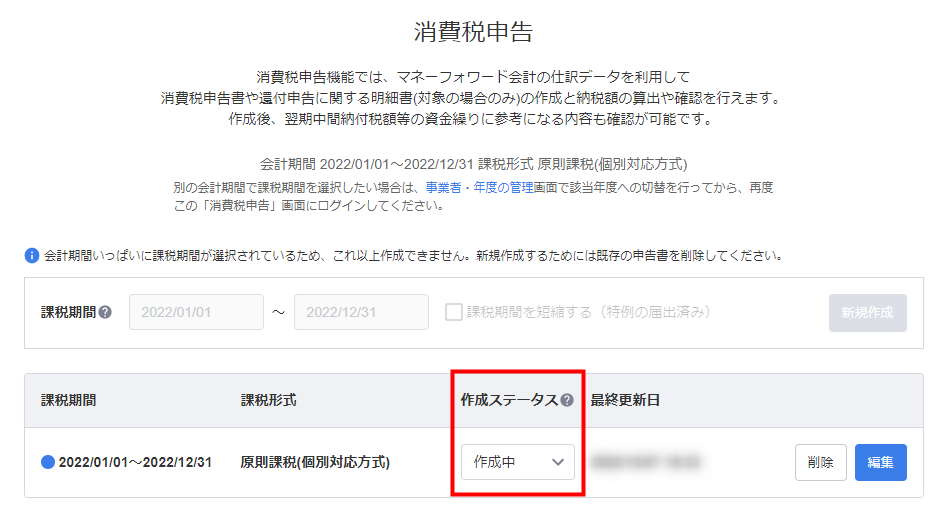The height and width of the screenshot is (521, 946).
Task: Click the end date field 2022/12/31
Action: coord(361,312)
